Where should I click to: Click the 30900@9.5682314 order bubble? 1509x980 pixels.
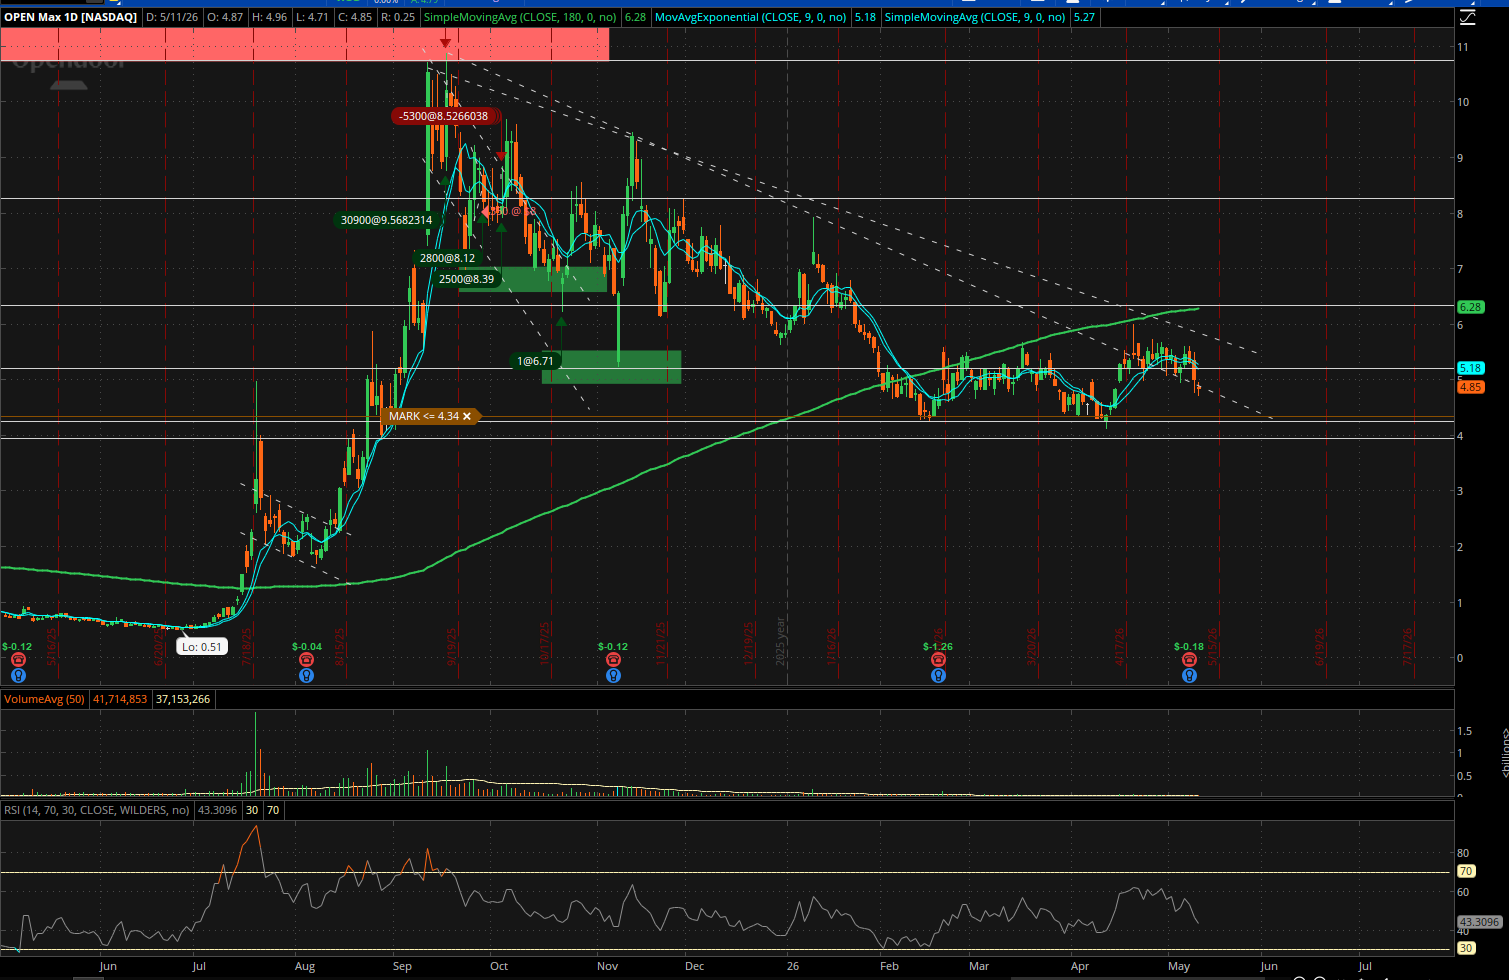tap(386, 220)
